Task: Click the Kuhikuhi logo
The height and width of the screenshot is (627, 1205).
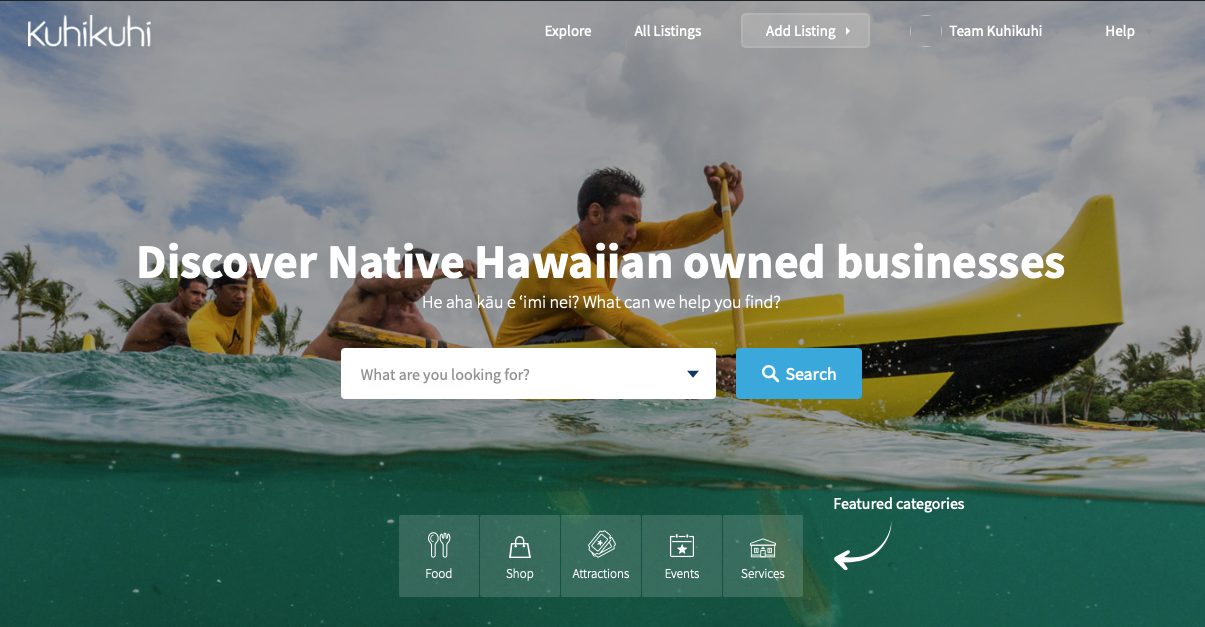Action: [x=89, y=32]
